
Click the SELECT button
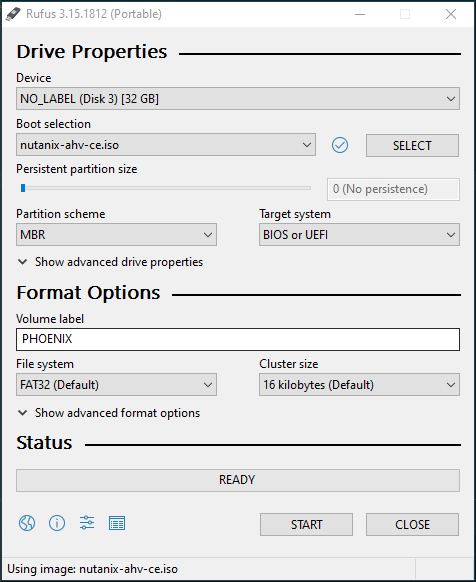tap(412, 146)
